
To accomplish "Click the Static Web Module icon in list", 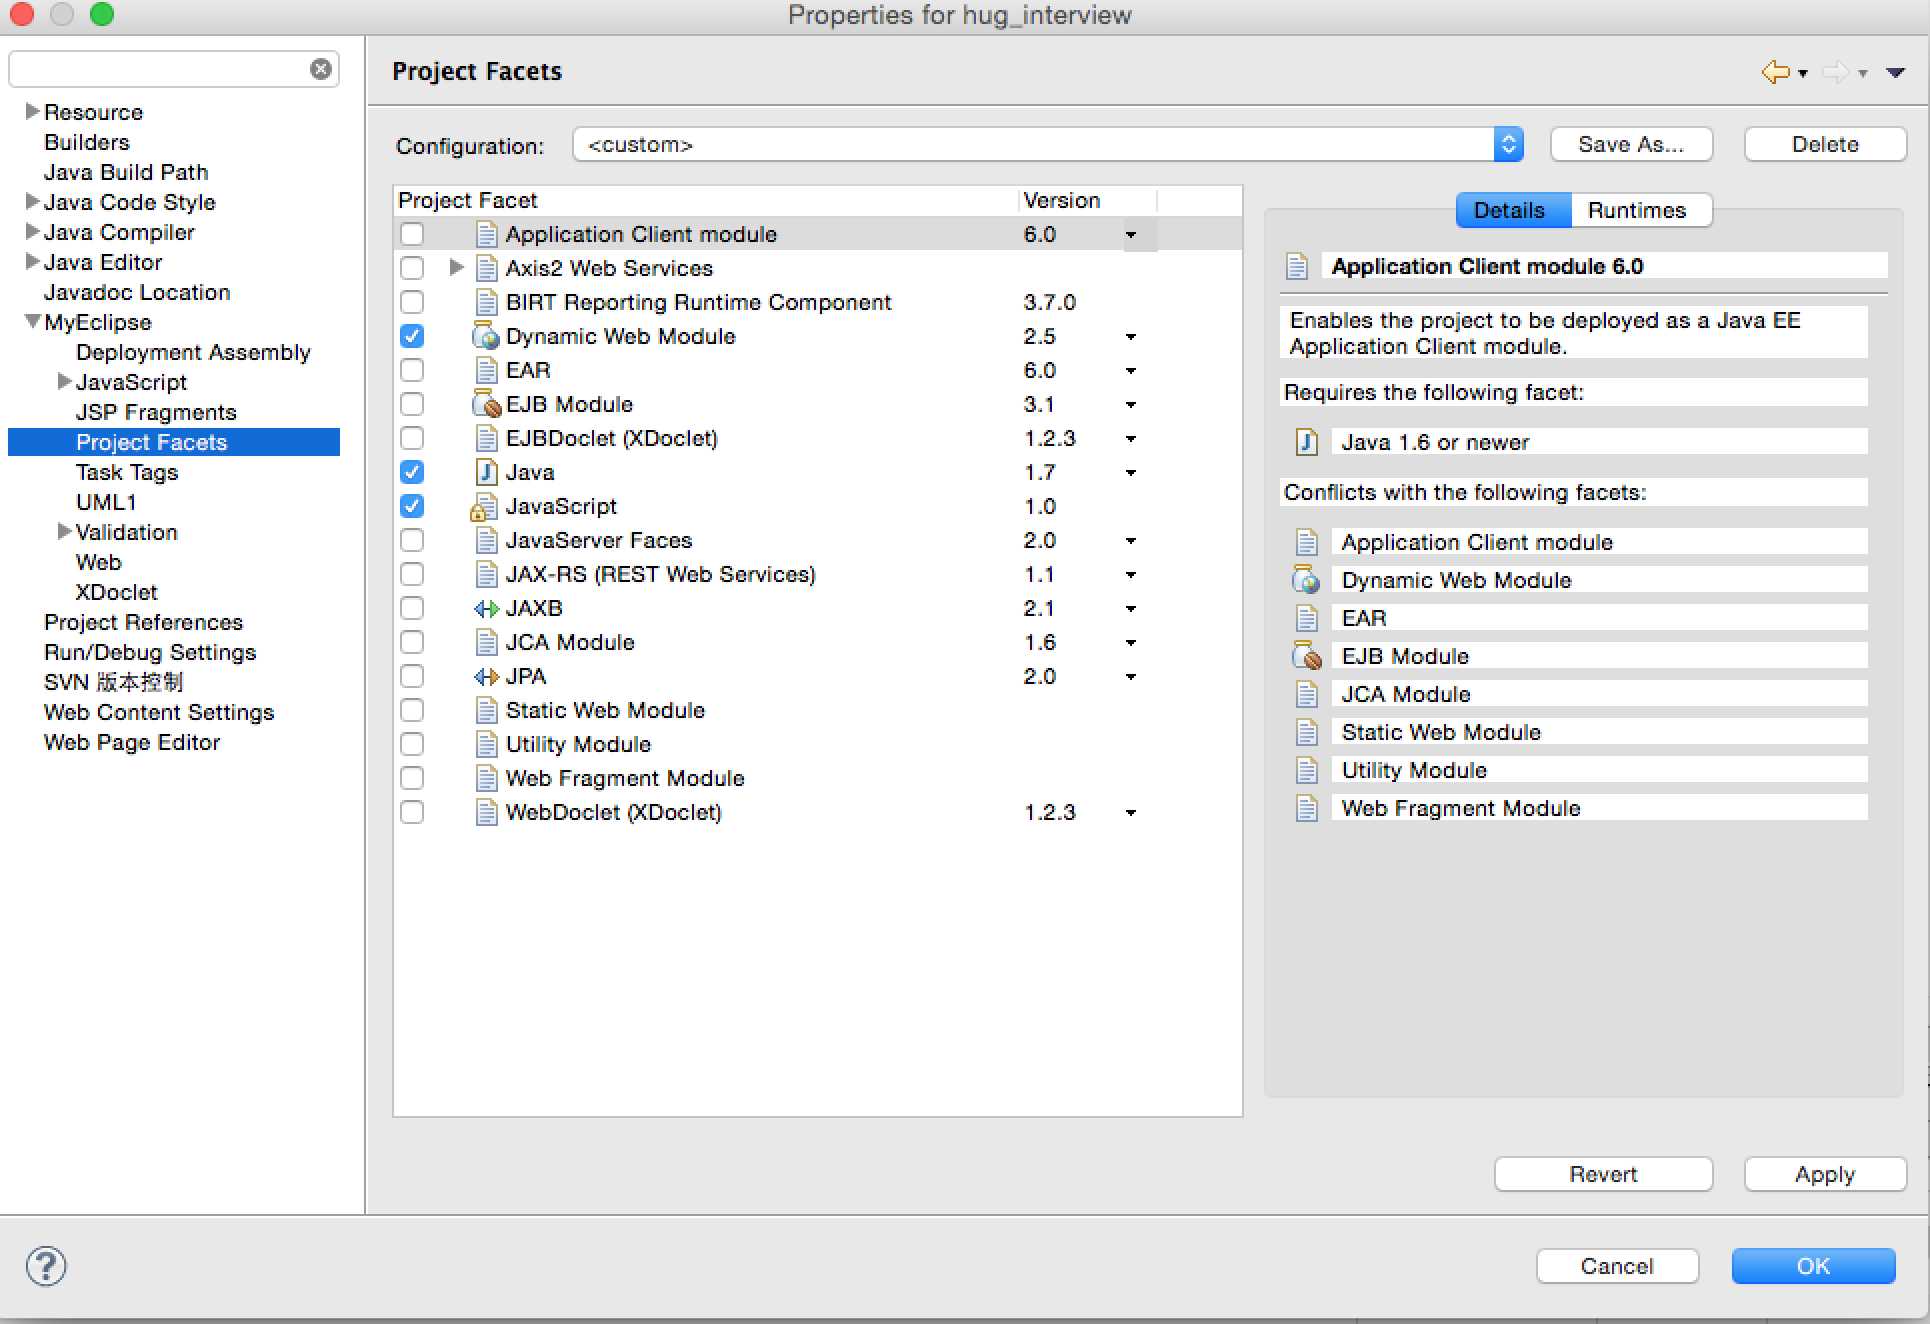I will coord(486,710).
